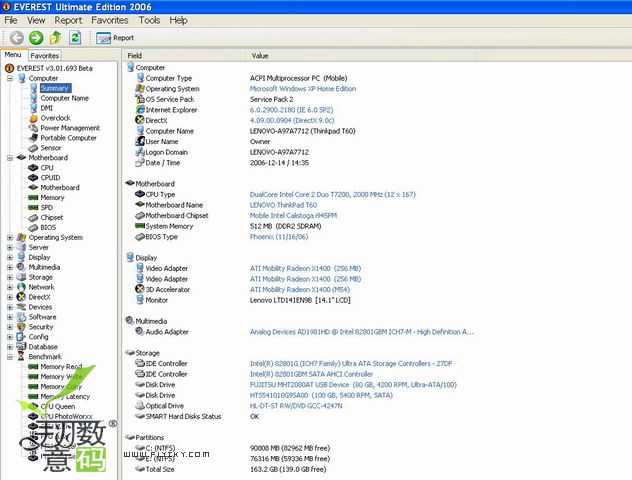
Task: Switch to the Favorites tab
Action: click(45, 56)
